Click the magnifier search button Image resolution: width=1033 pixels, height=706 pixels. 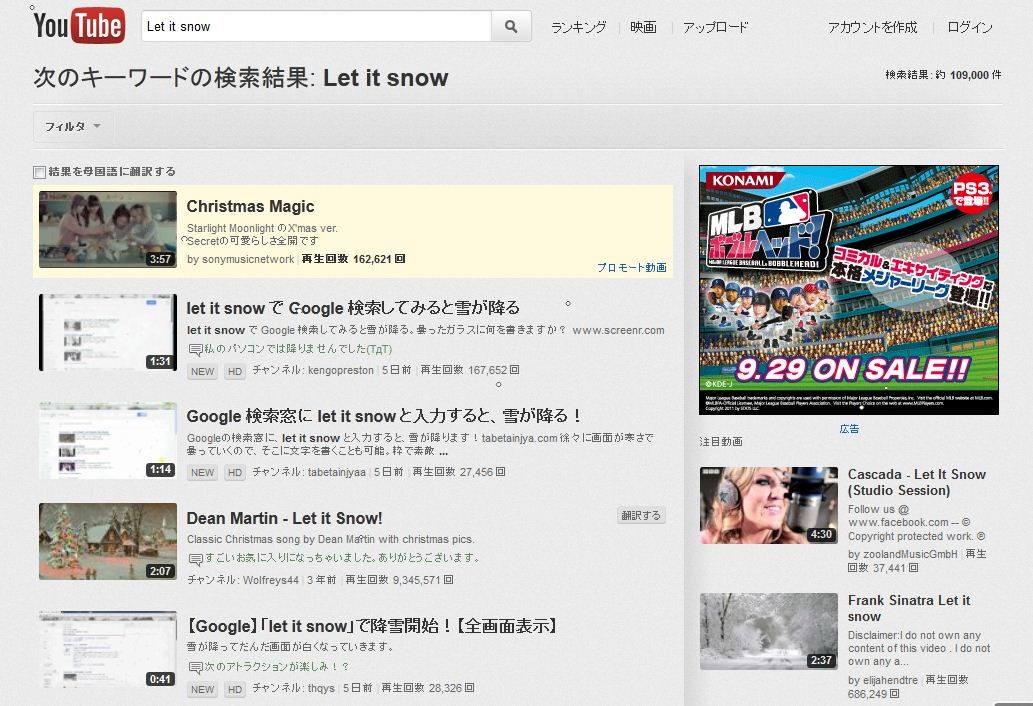click(x=511, y=26)
